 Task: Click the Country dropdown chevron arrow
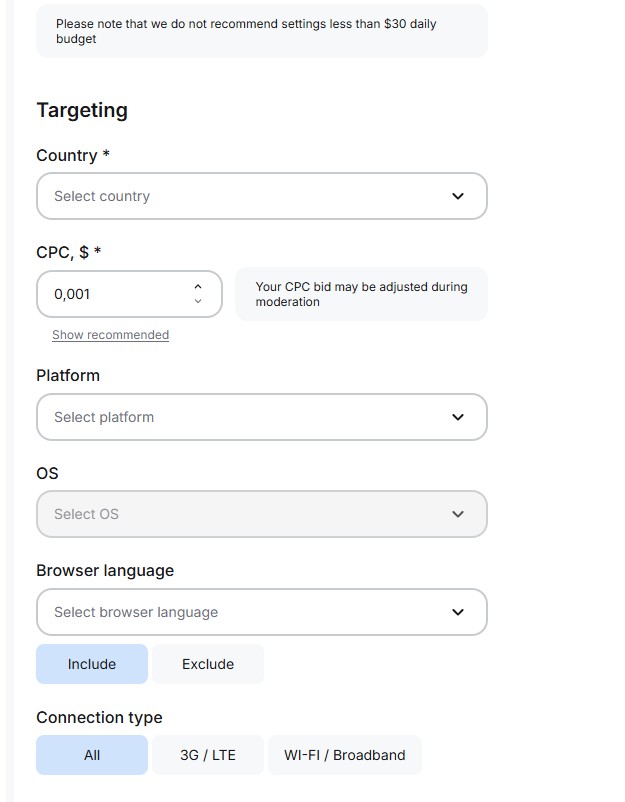tap(458, 196)
